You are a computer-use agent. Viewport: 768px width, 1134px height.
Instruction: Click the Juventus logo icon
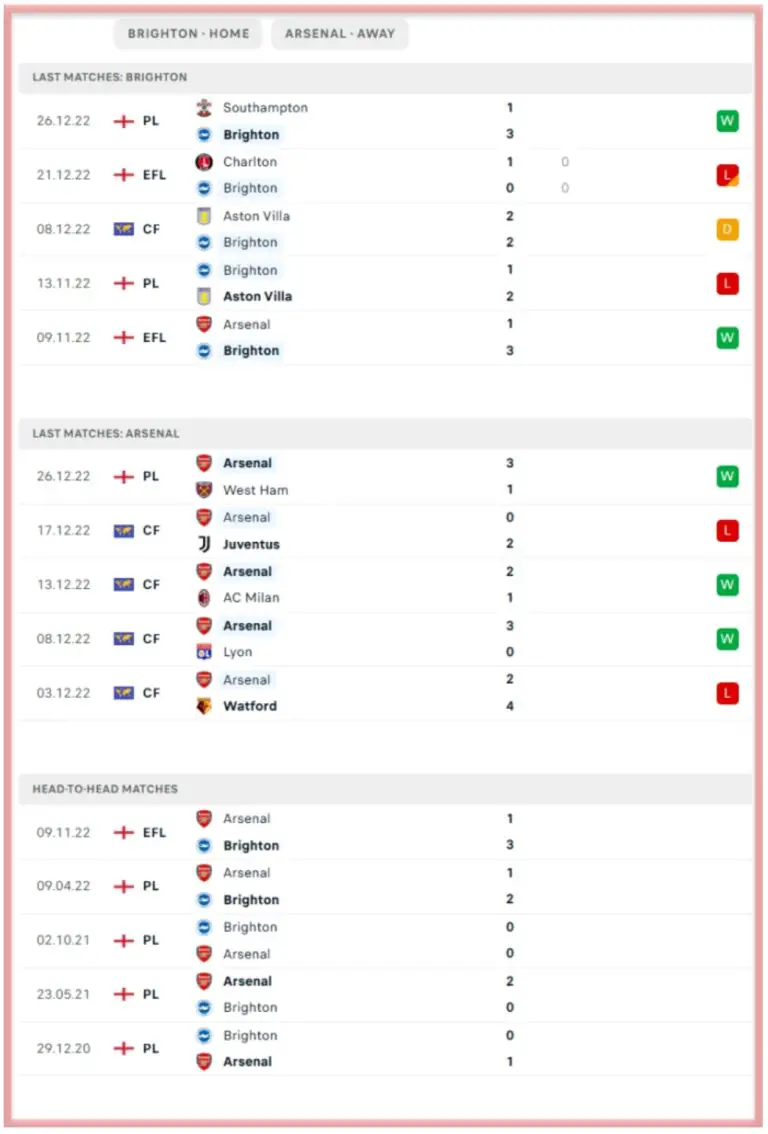tap(204, 544)
